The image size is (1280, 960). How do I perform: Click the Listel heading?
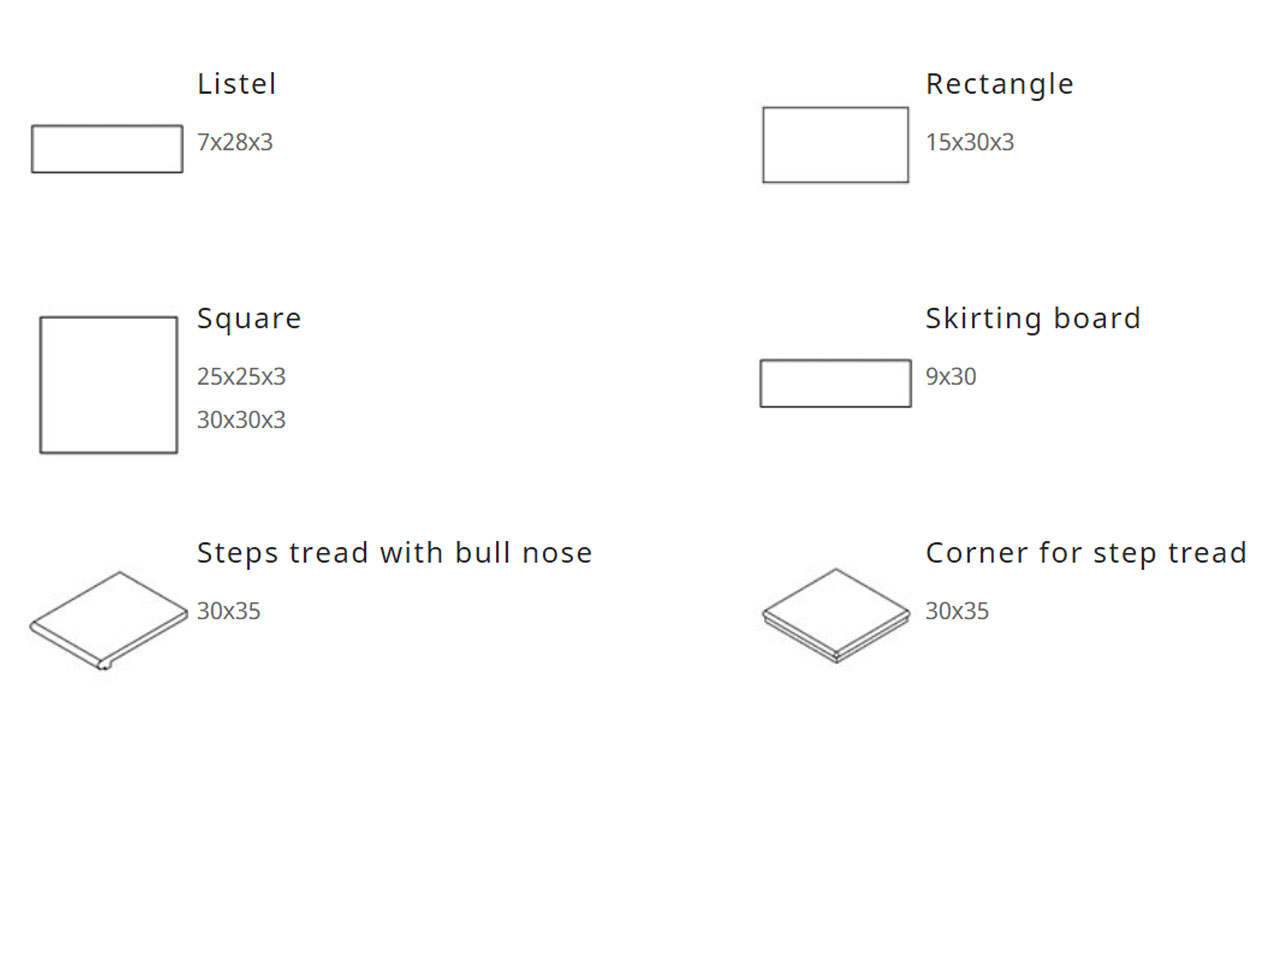[x=236, y=84]
